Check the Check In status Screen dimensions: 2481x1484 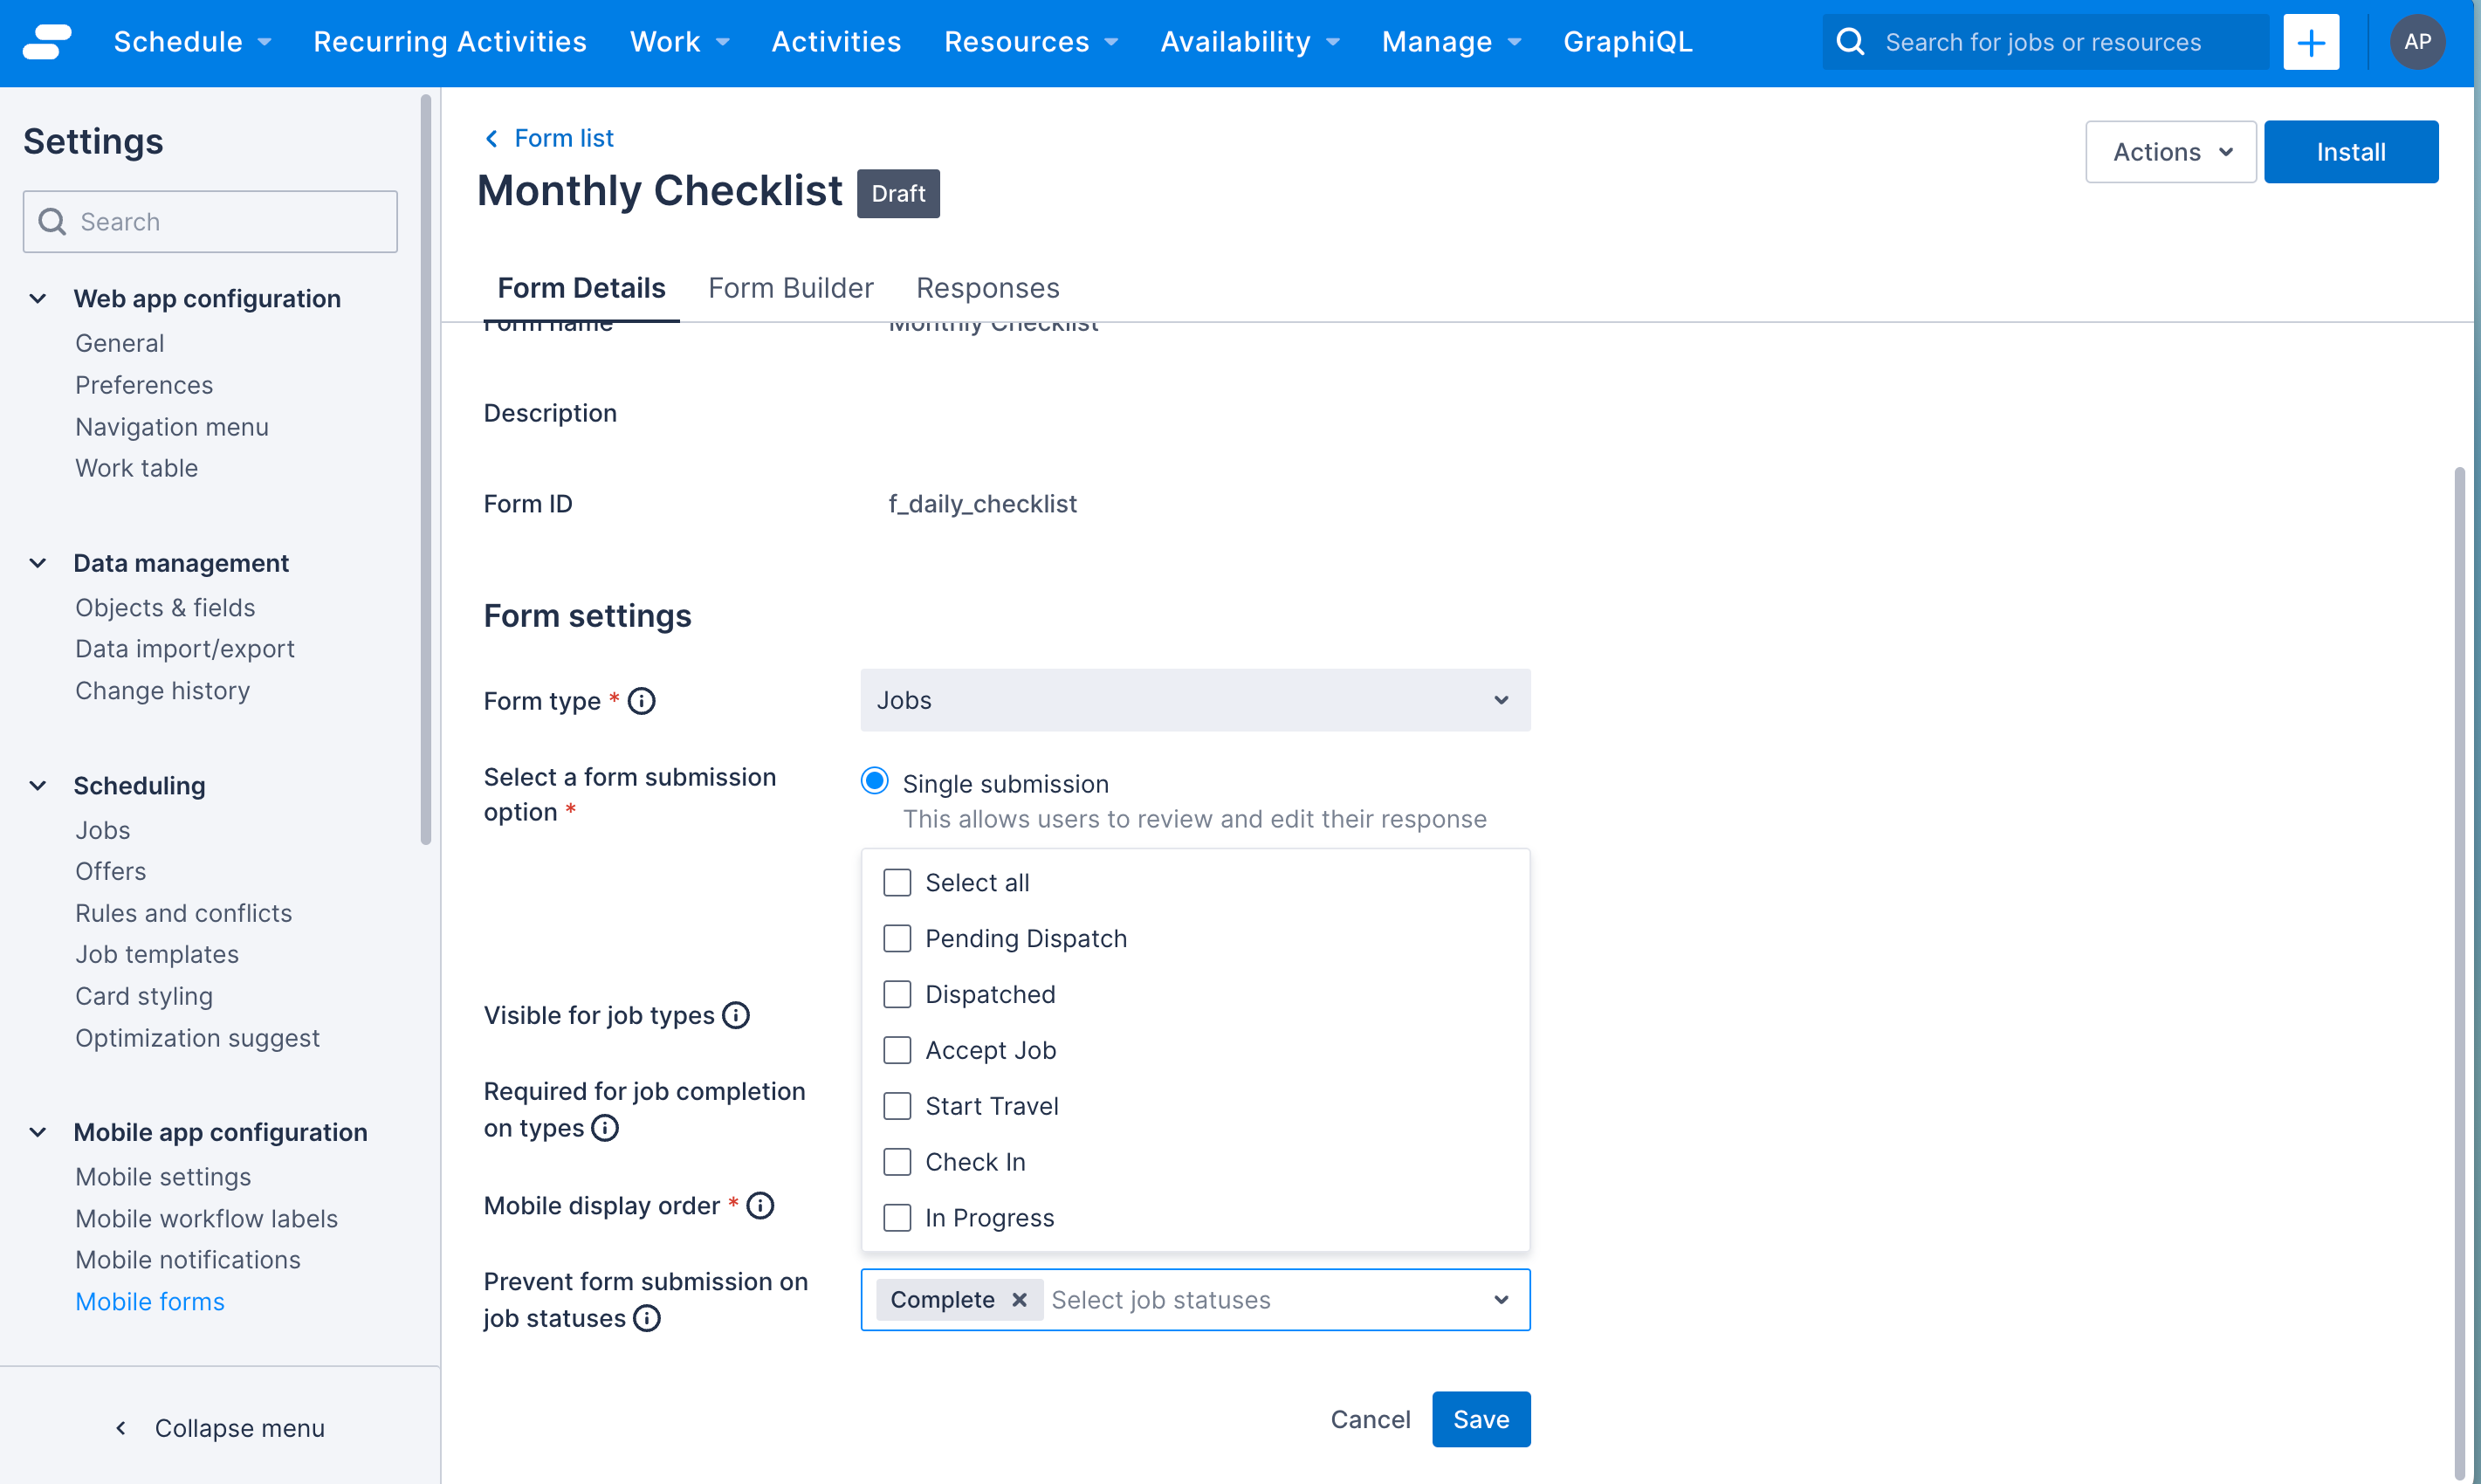(x=897, y=1162)
